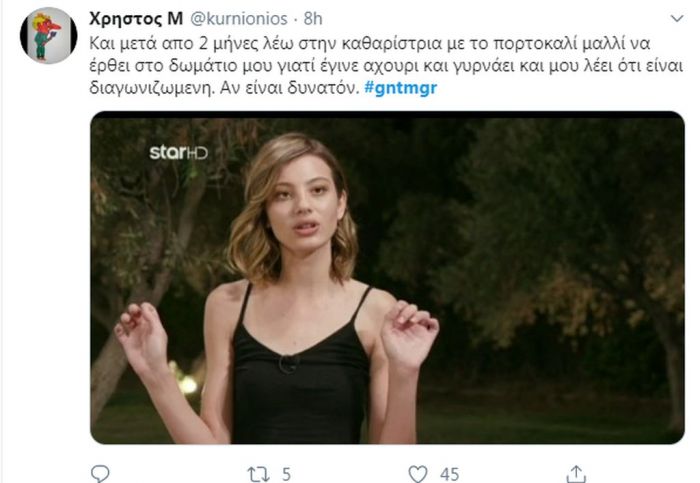Viewport: 700px width, 483px height.
Task: Enlarge the attached TV screenshot
Action: [x=387, y=277]
